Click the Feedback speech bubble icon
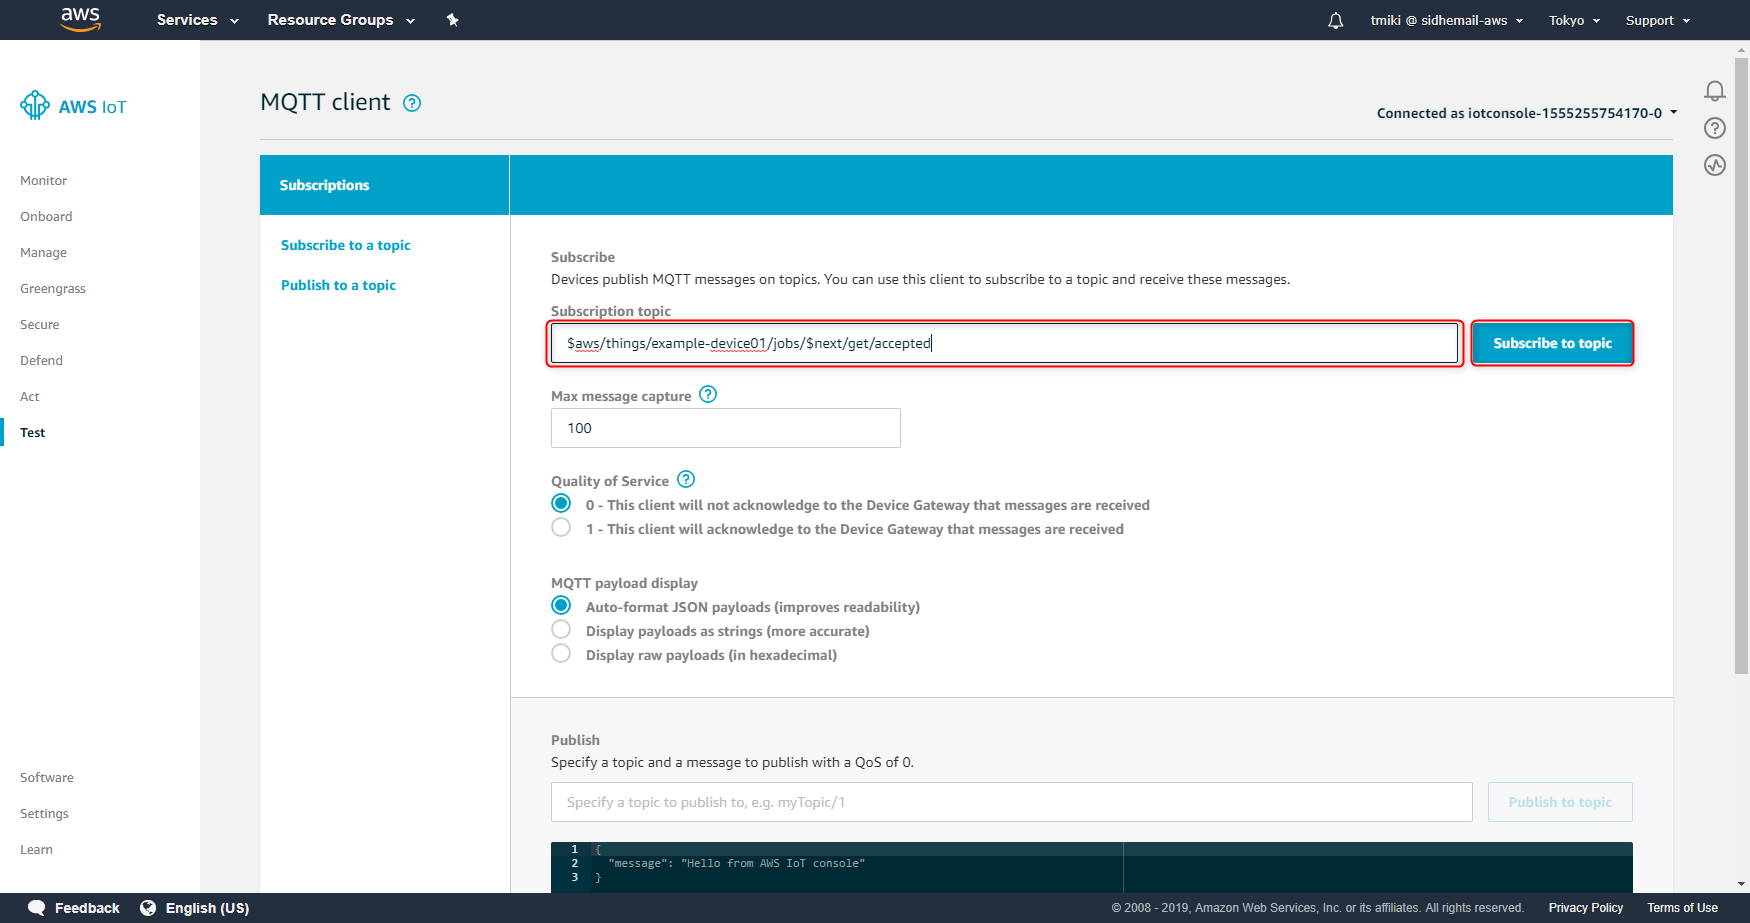Image resolution: width=1750 pixels, height=923 pixels. [37, 908]
